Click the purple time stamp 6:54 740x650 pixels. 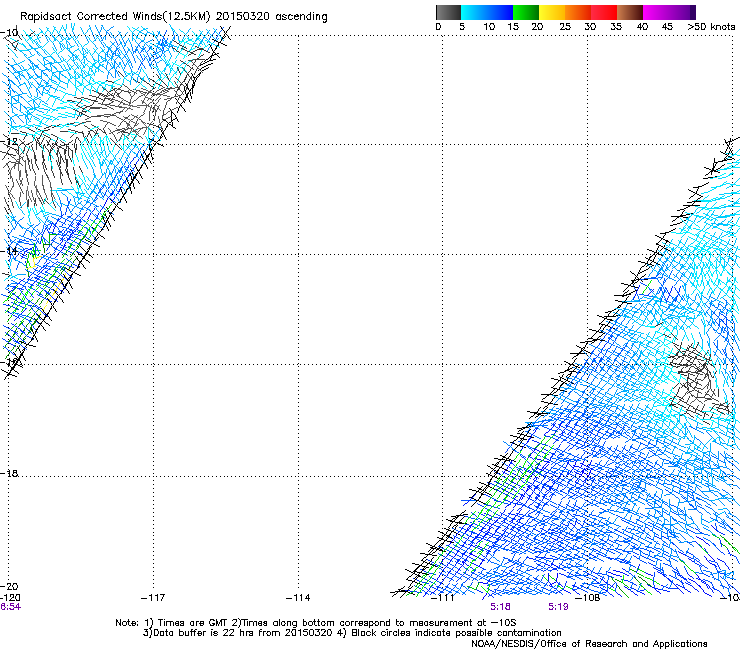point(10,607)
